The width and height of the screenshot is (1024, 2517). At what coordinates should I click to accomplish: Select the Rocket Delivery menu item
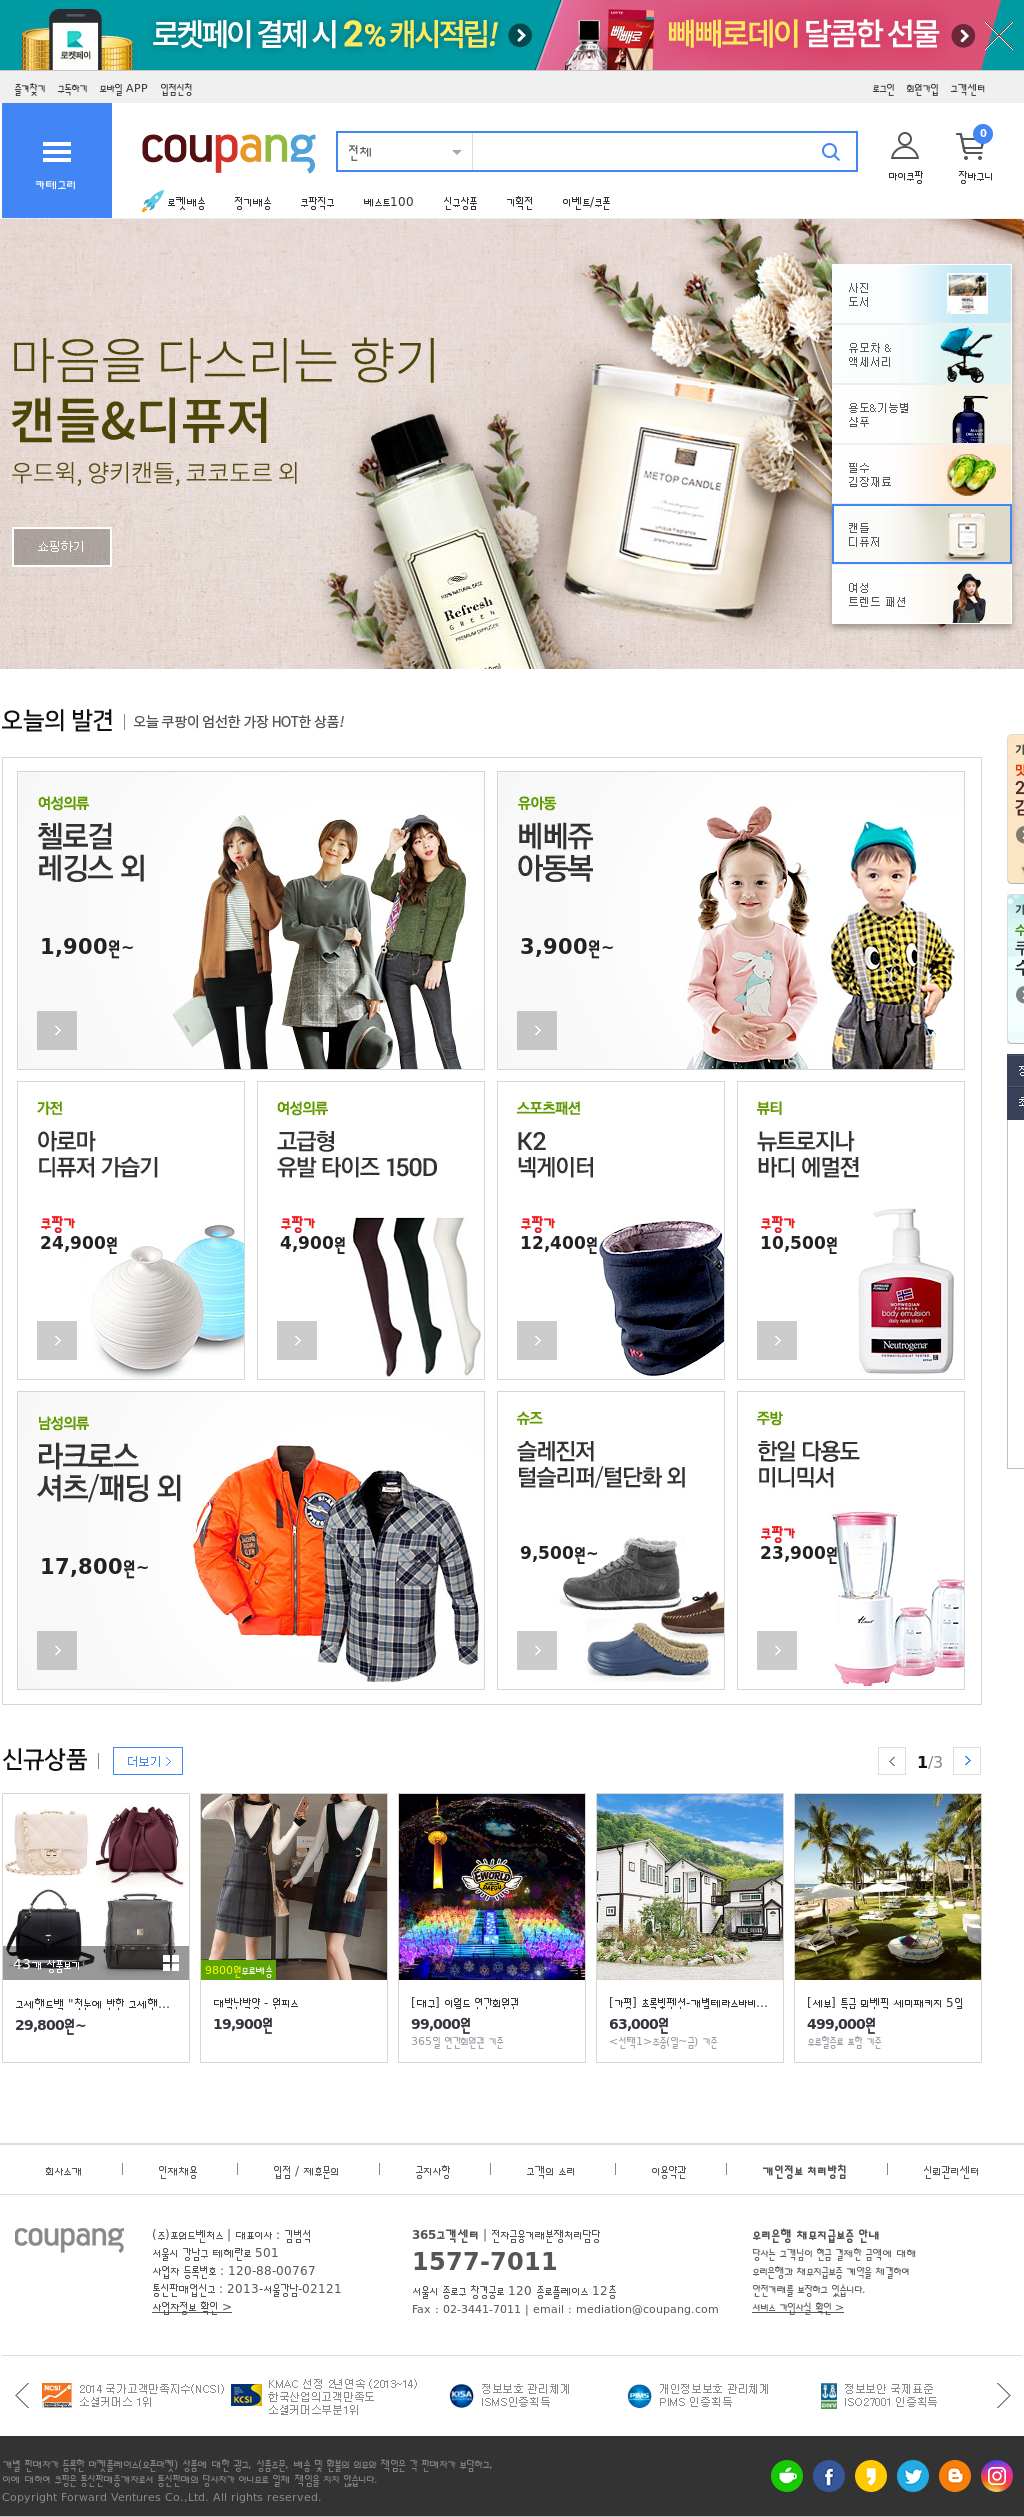tap(174, 202)
